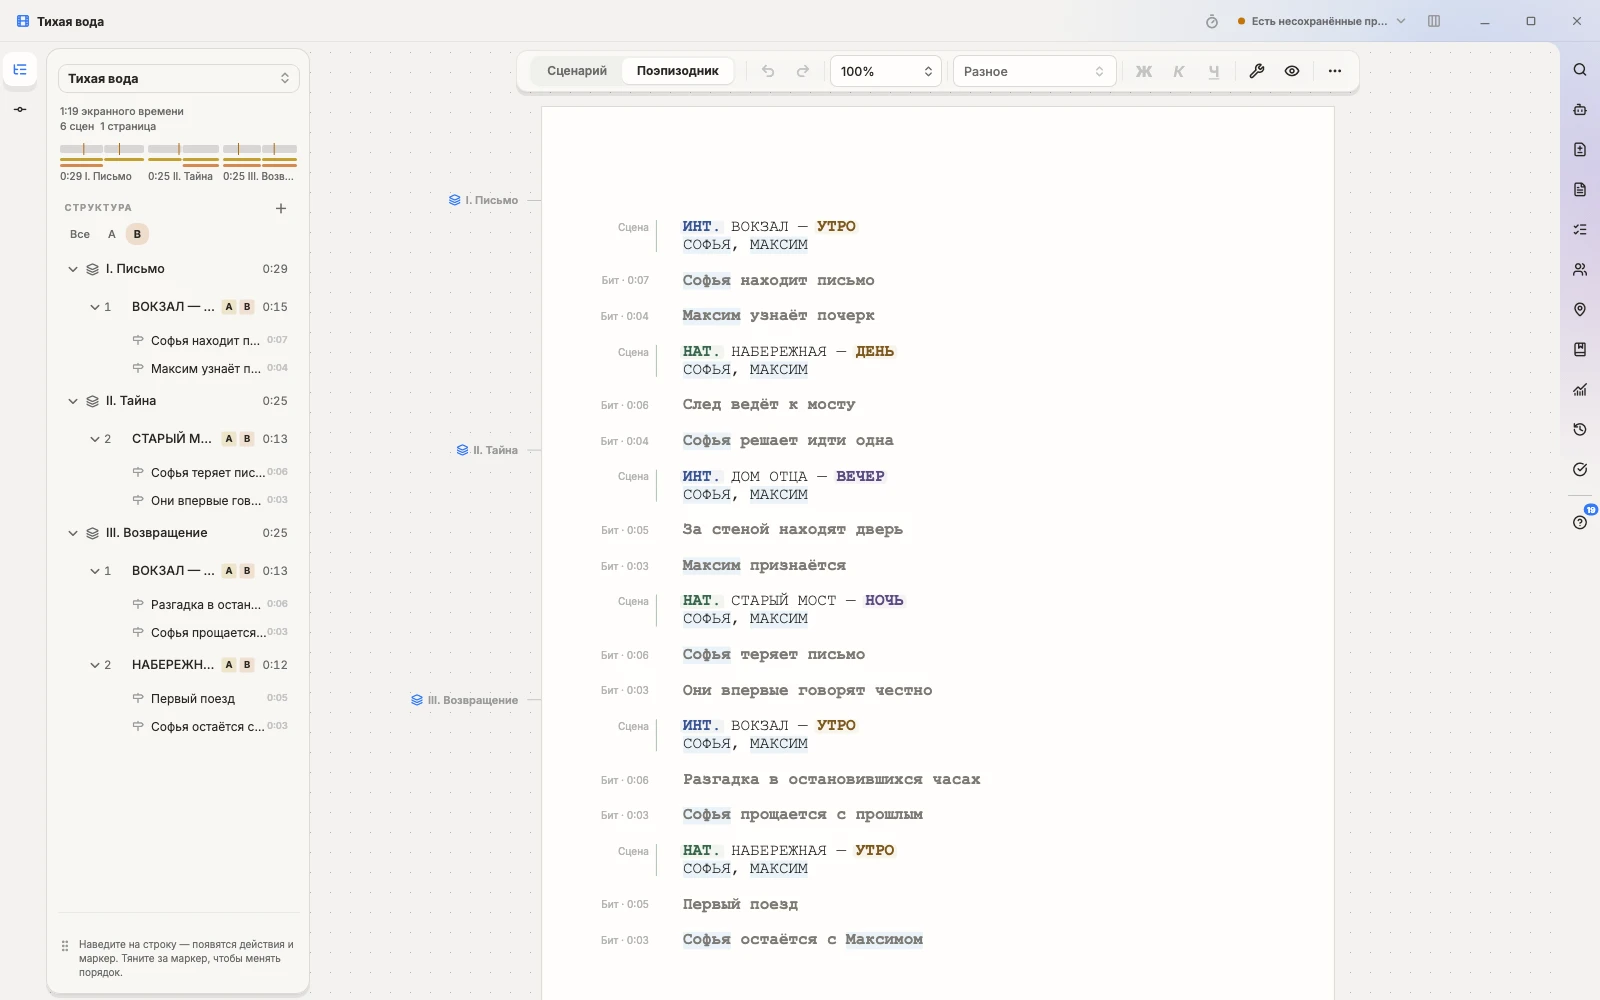
Task: Collapse scene 2 СТАРЫЙ М... chevron
Action: tap(95, 439)
